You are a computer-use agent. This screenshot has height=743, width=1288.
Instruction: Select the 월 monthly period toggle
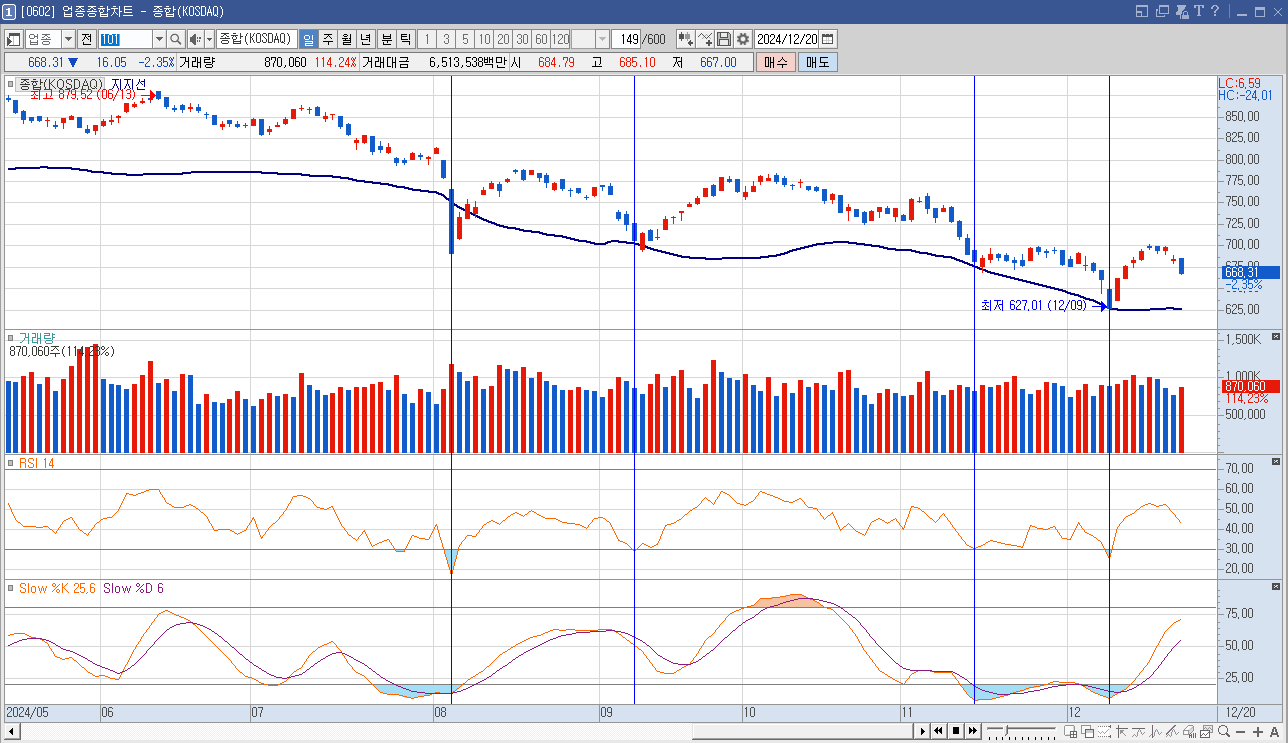(x=347, y=39)
